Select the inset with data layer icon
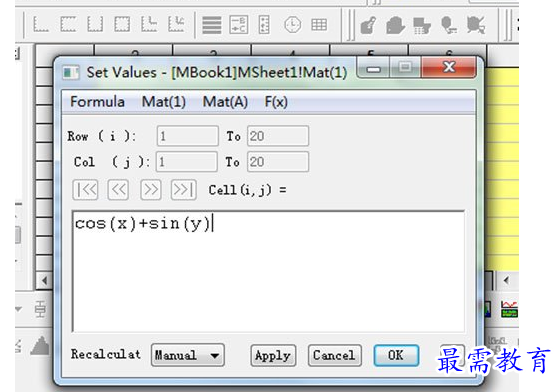This screenshot has width=559, height=392. [176, 24]
